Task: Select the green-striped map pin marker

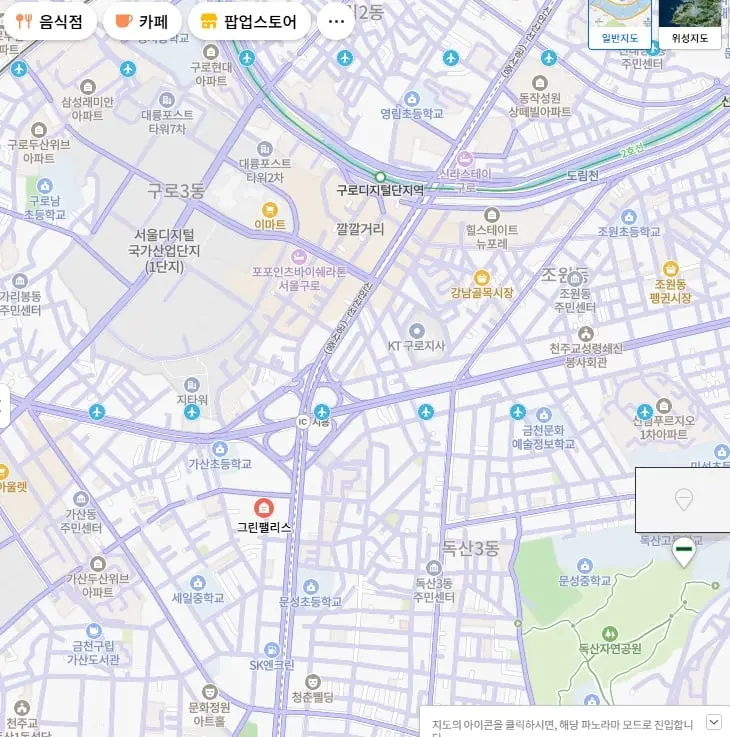Action: (x=684, y=552)
